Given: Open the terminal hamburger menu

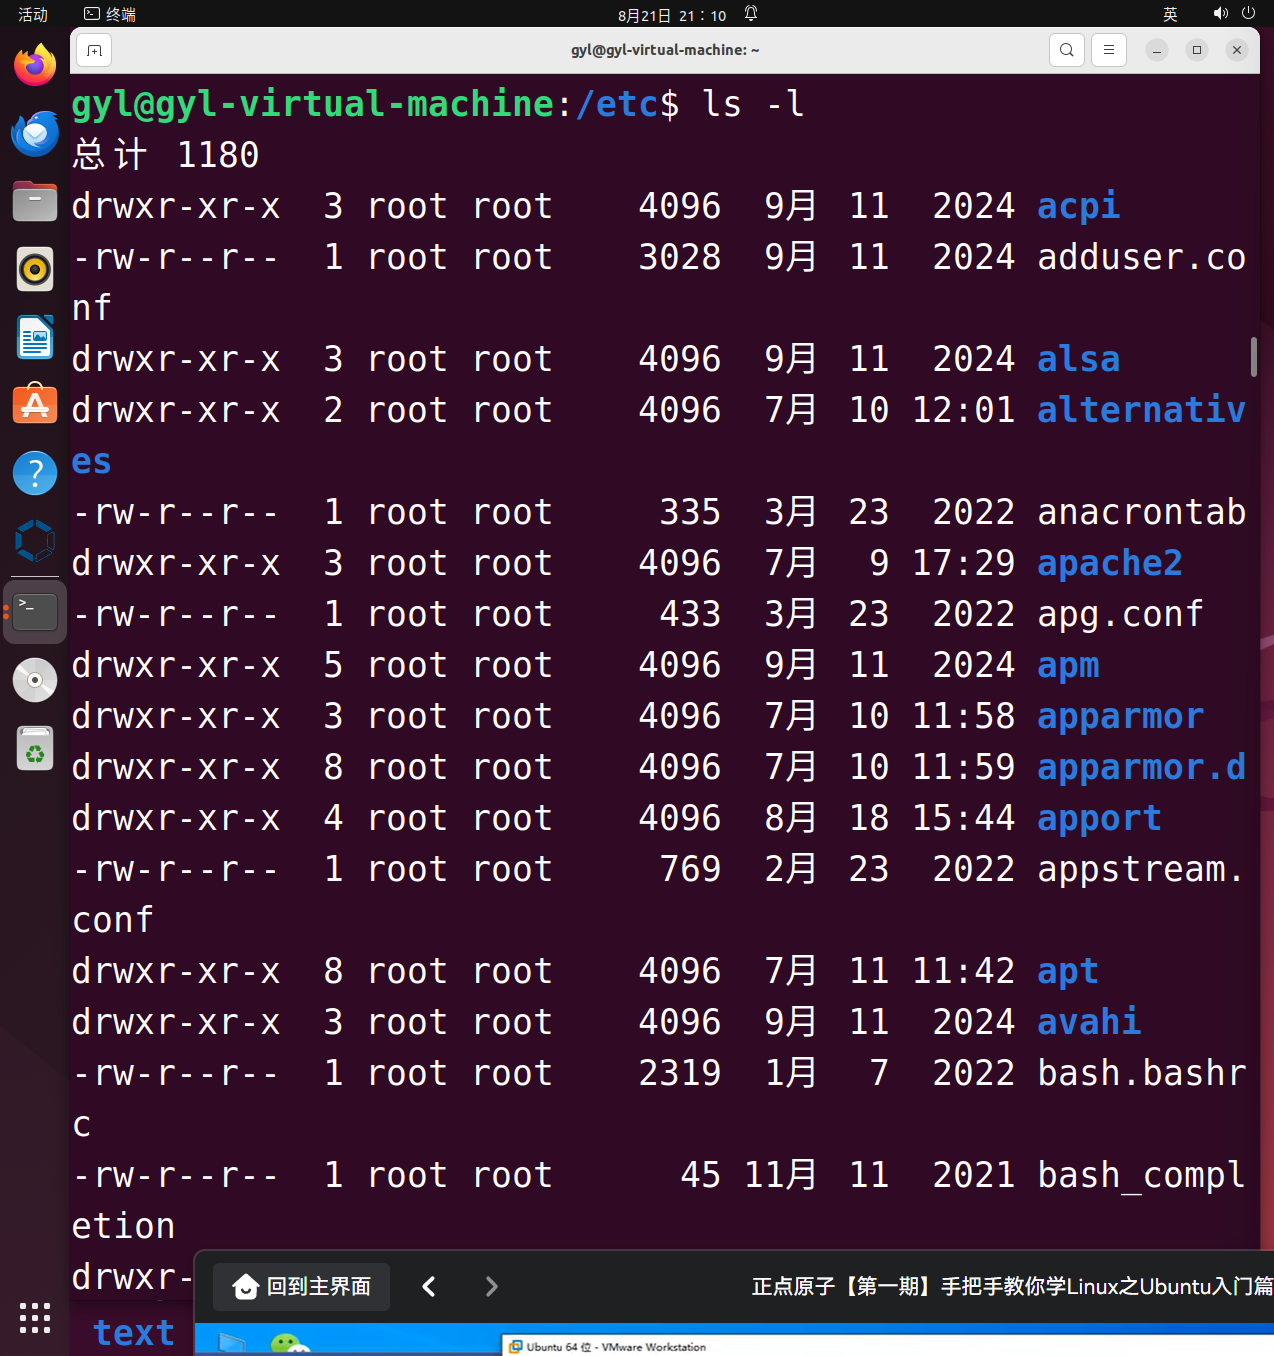Looking at the screenshot, I should click(1109, 50).
